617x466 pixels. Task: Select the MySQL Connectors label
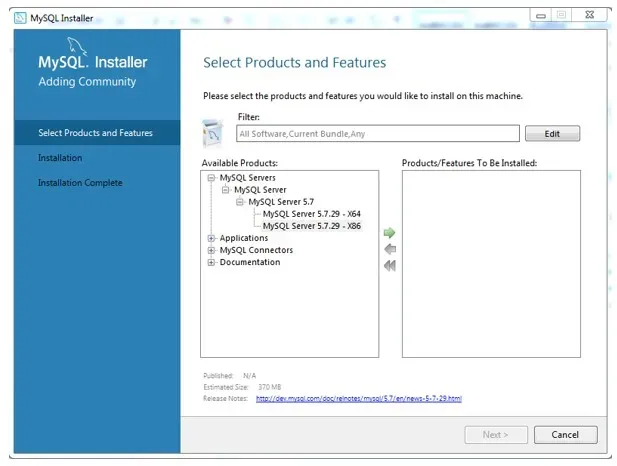coord(256,250)
